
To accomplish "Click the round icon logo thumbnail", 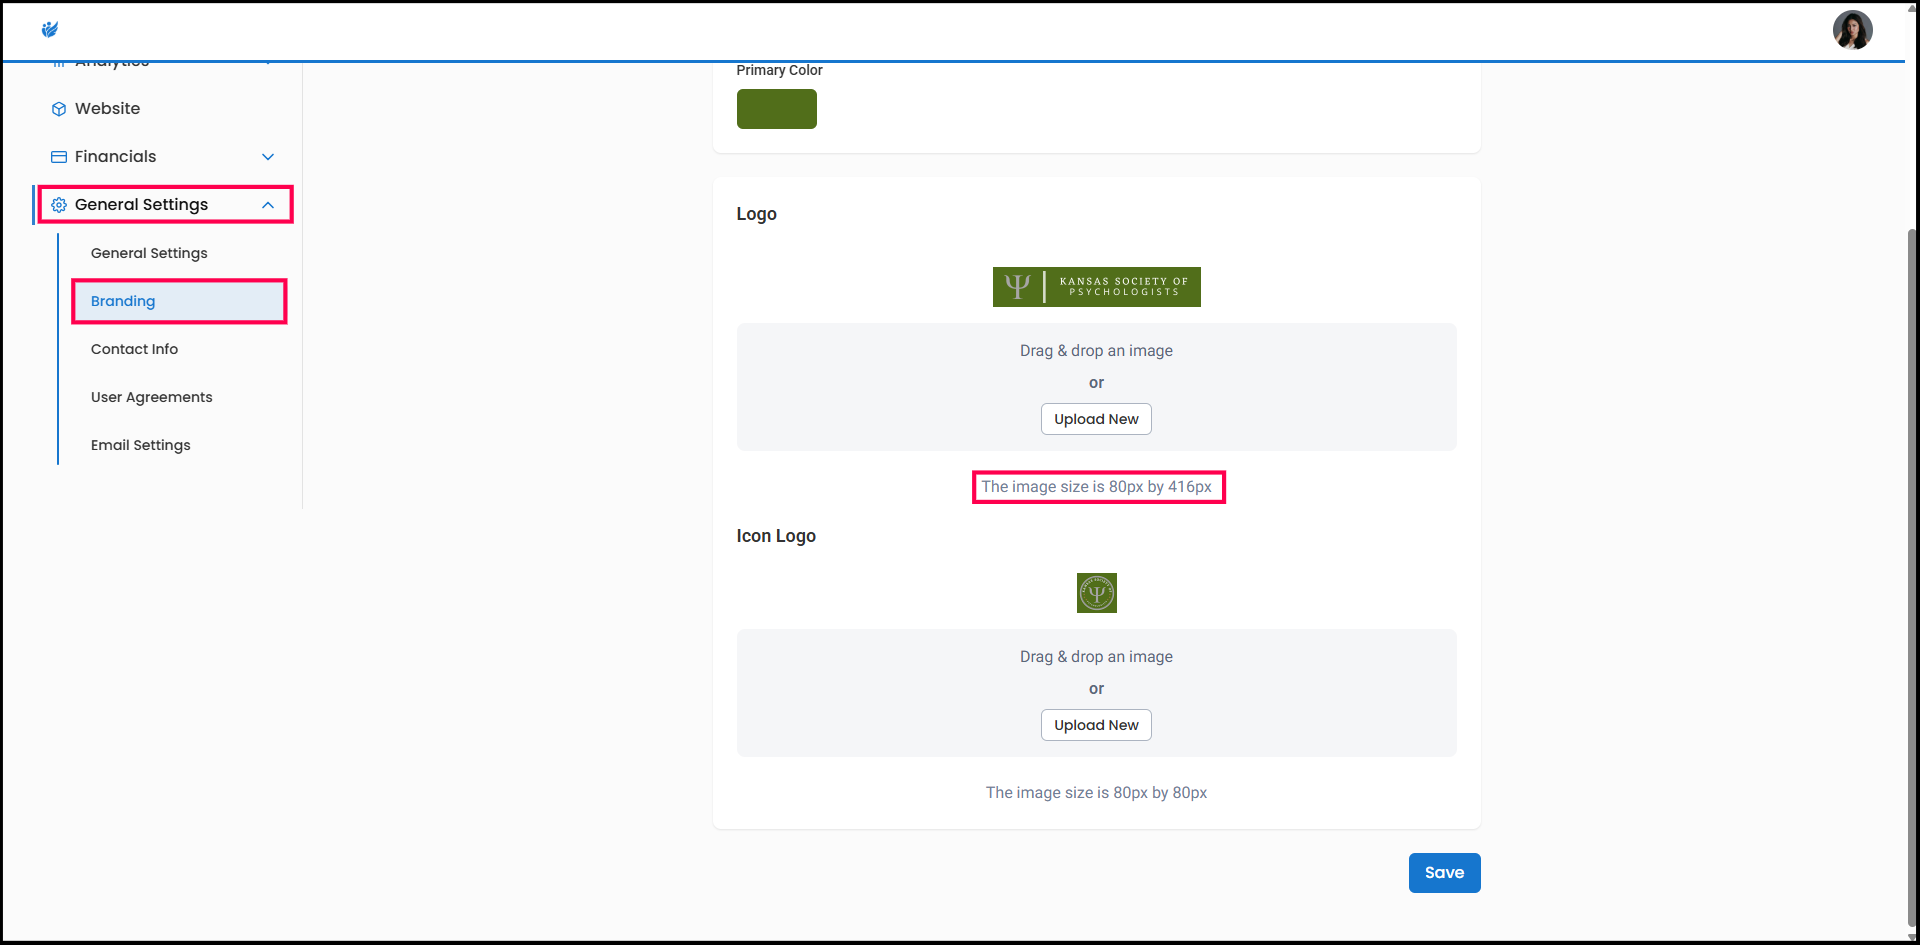I will coord(1096,593).
